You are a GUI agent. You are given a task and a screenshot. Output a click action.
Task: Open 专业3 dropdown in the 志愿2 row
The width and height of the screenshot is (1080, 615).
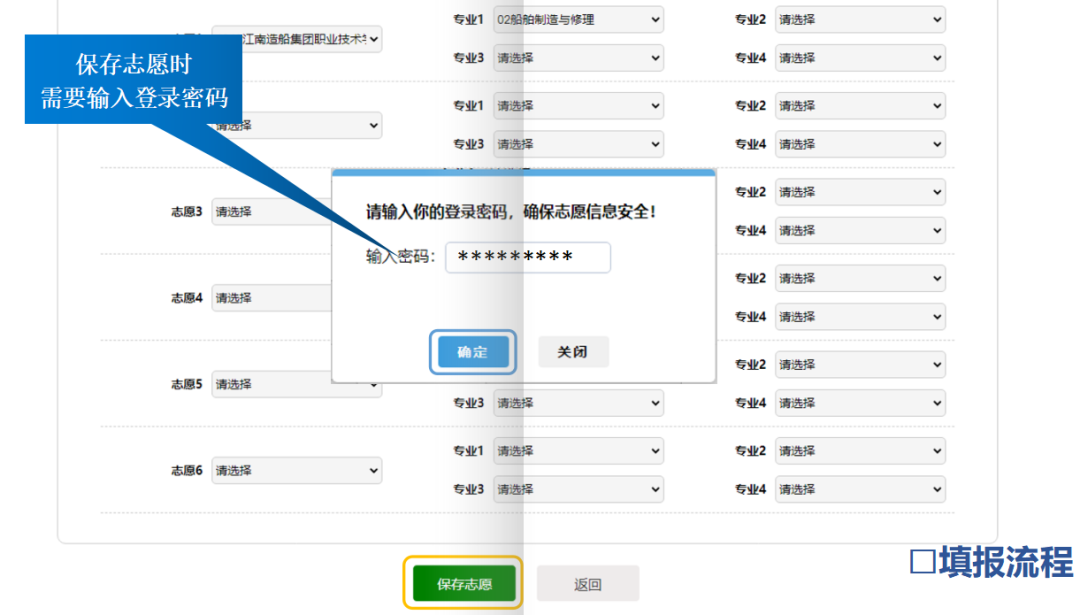(579, 144)
